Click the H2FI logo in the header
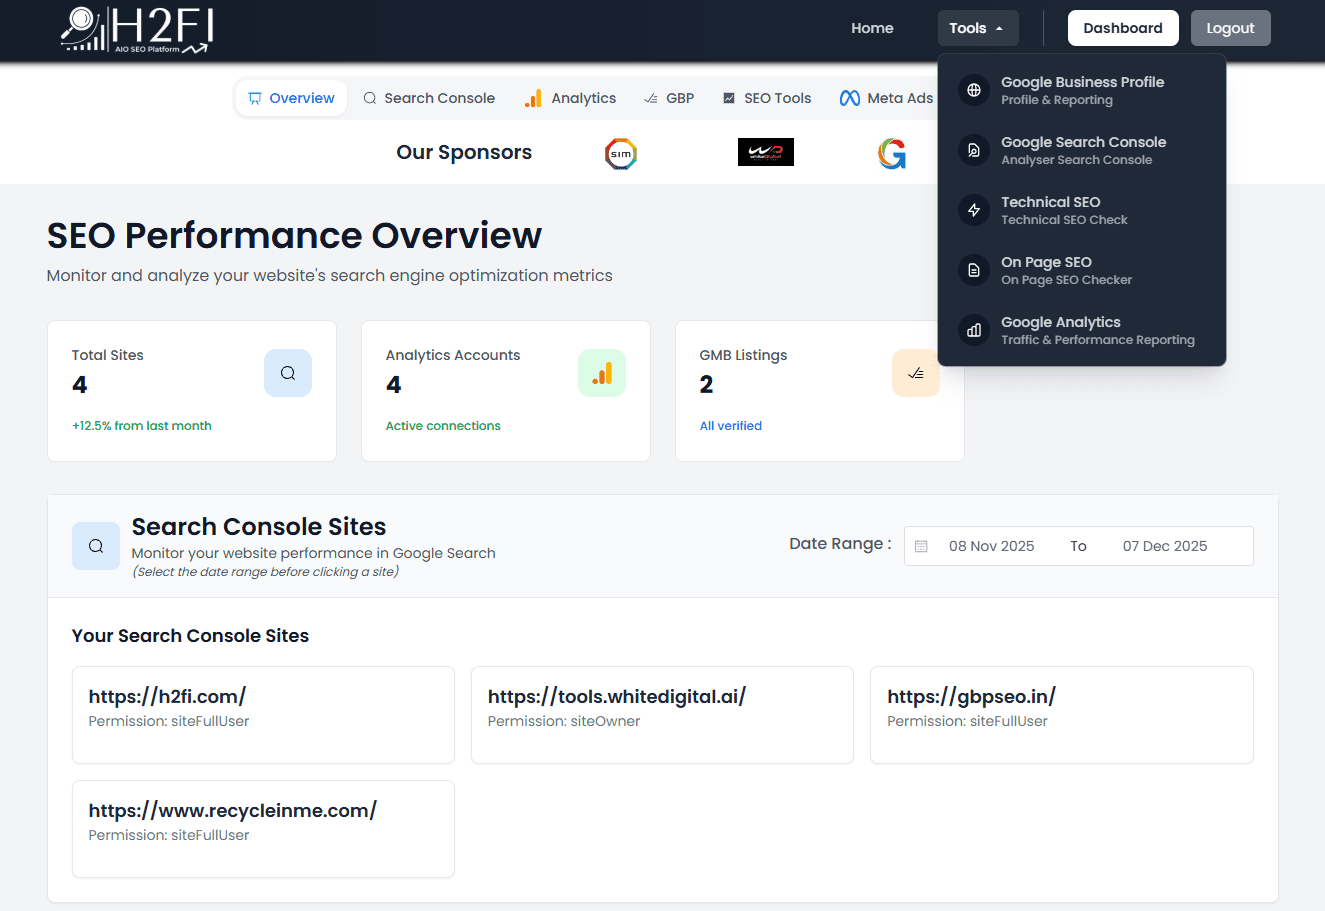The image size is (1325, 911). tap(135, 30)
